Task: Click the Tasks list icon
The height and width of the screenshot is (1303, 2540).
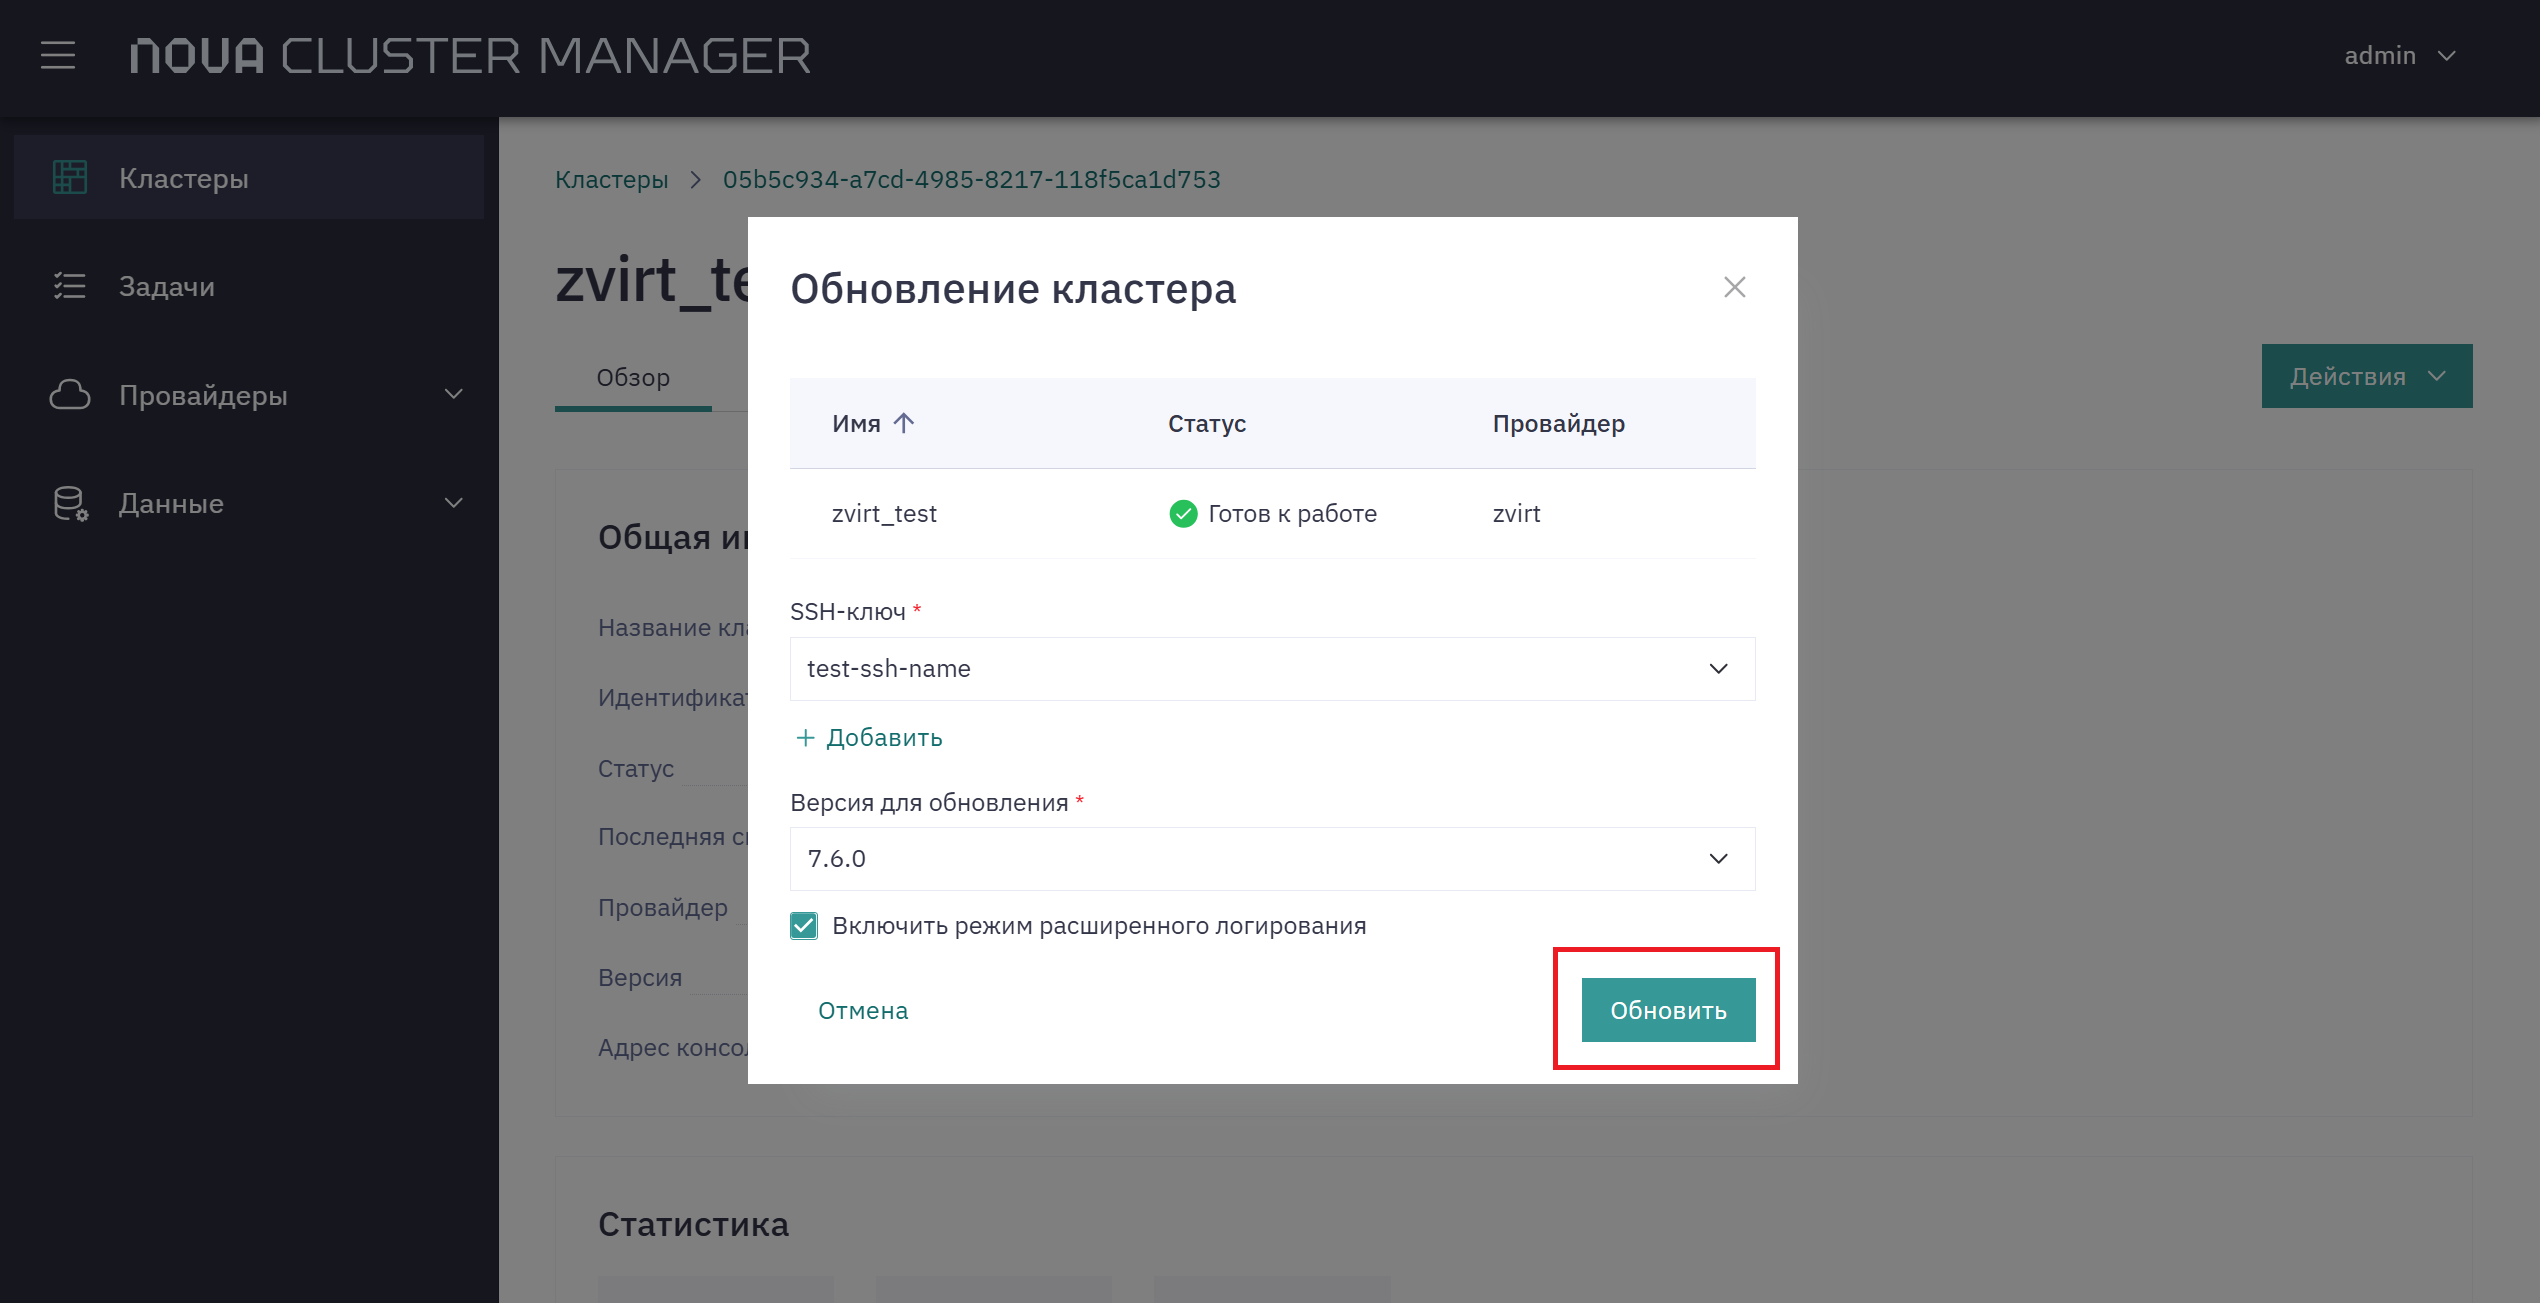Action: 70,286
